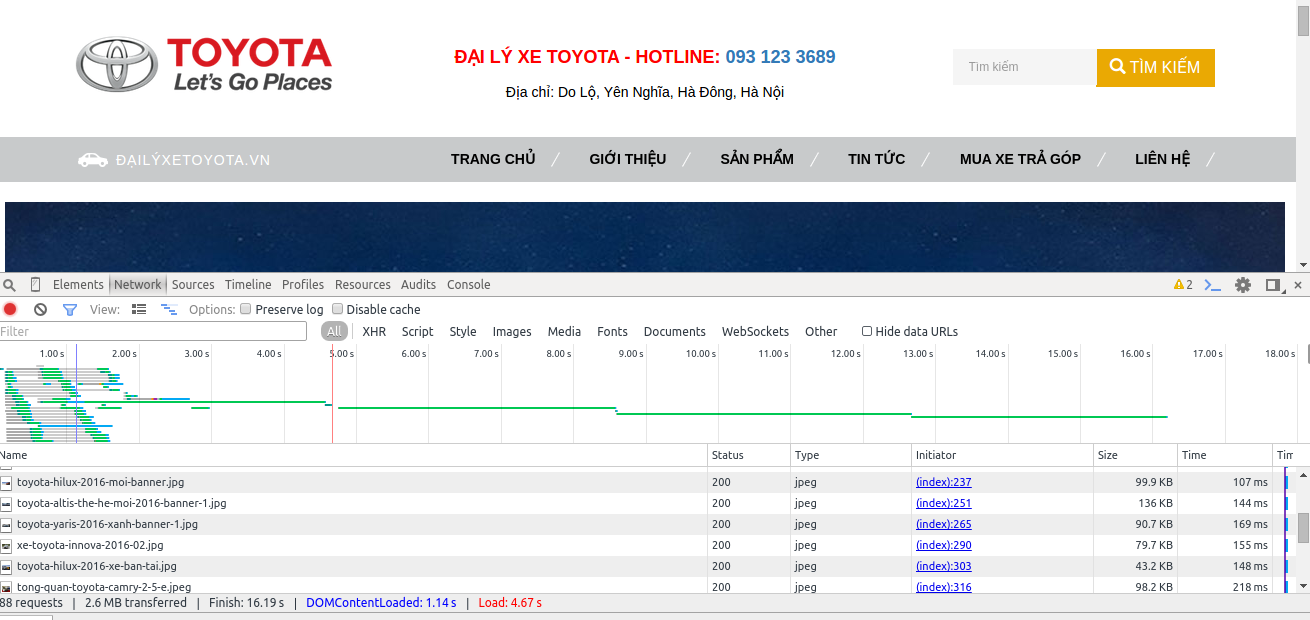Show the console drawer icon
Screen dimensions: 1310x620
[1212, 285]
